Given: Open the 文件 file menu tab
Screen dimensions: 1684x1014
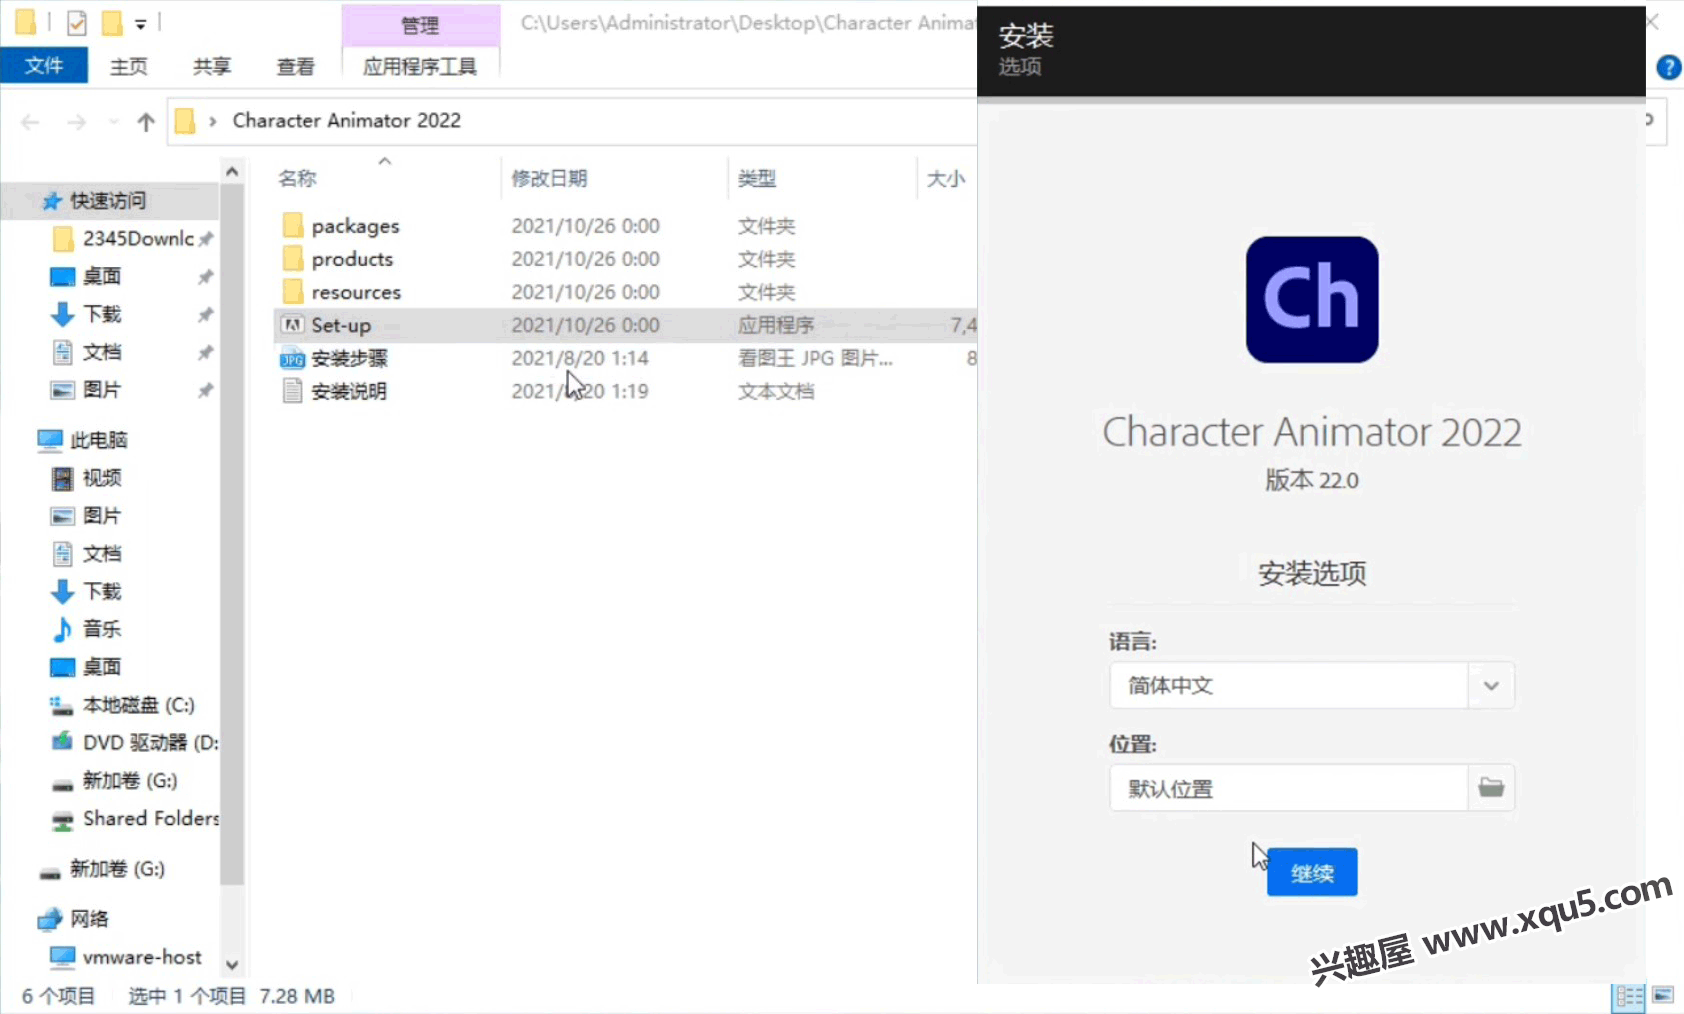Looking at the screenshot, I should click(x=44, y=66).
